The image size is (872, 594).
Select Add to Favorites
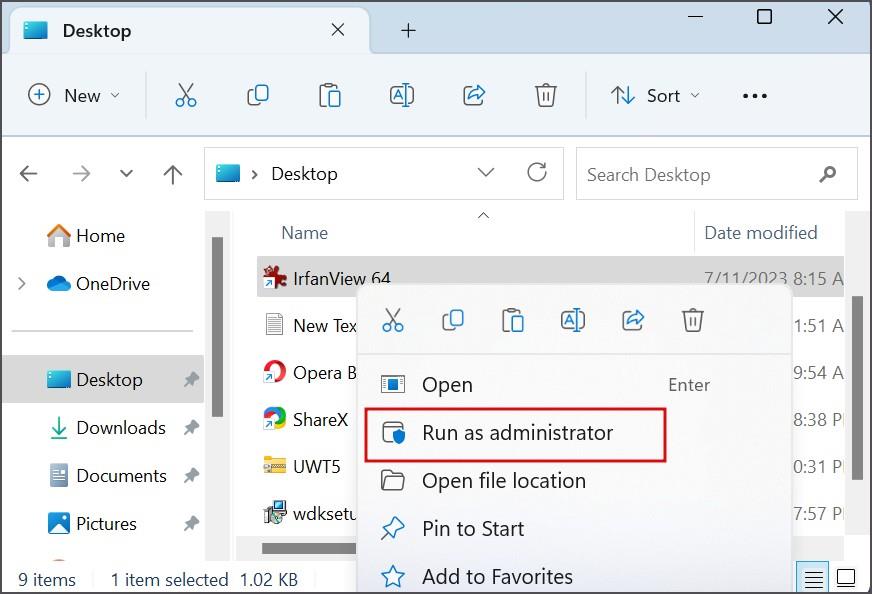point(573,576)
